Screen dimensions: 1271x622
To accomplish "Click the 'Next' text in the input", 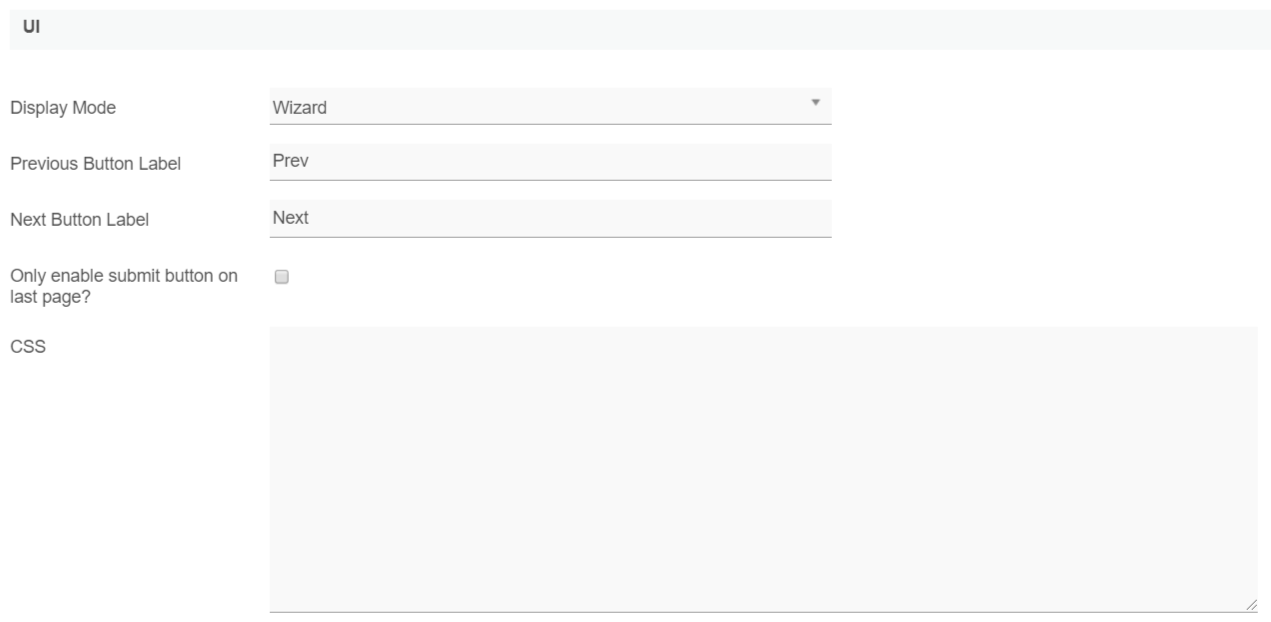I will click(x=290, y=217).
